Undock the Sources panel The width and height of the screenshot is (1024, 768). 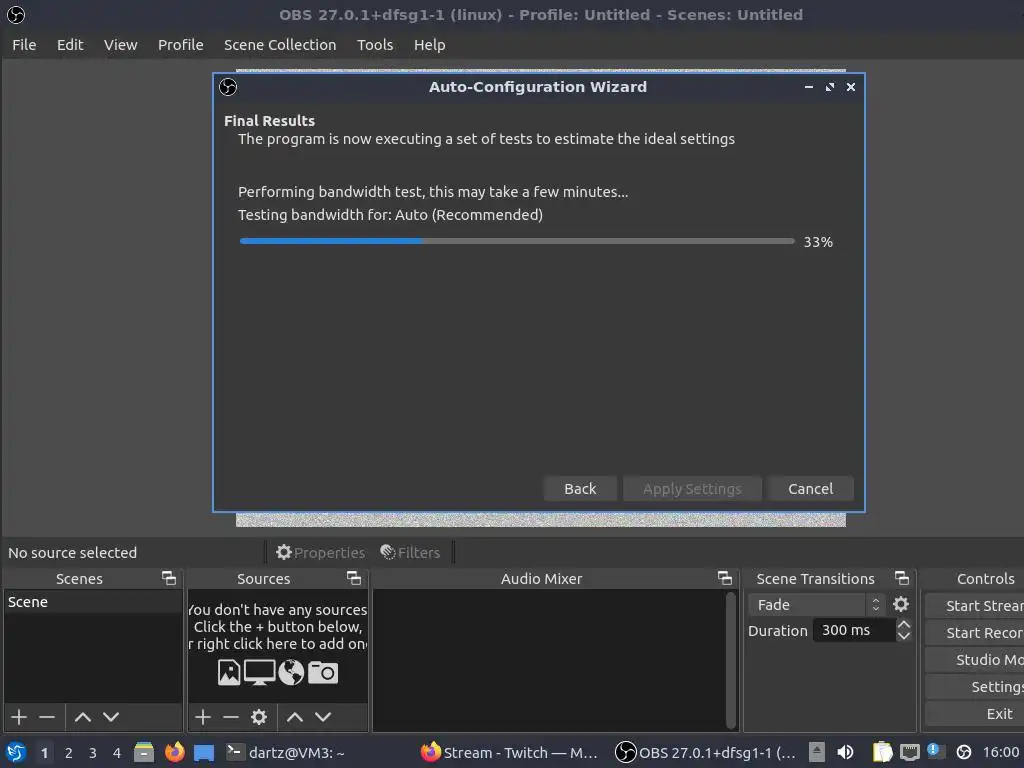pyautogui.click(x=354, y=578)
